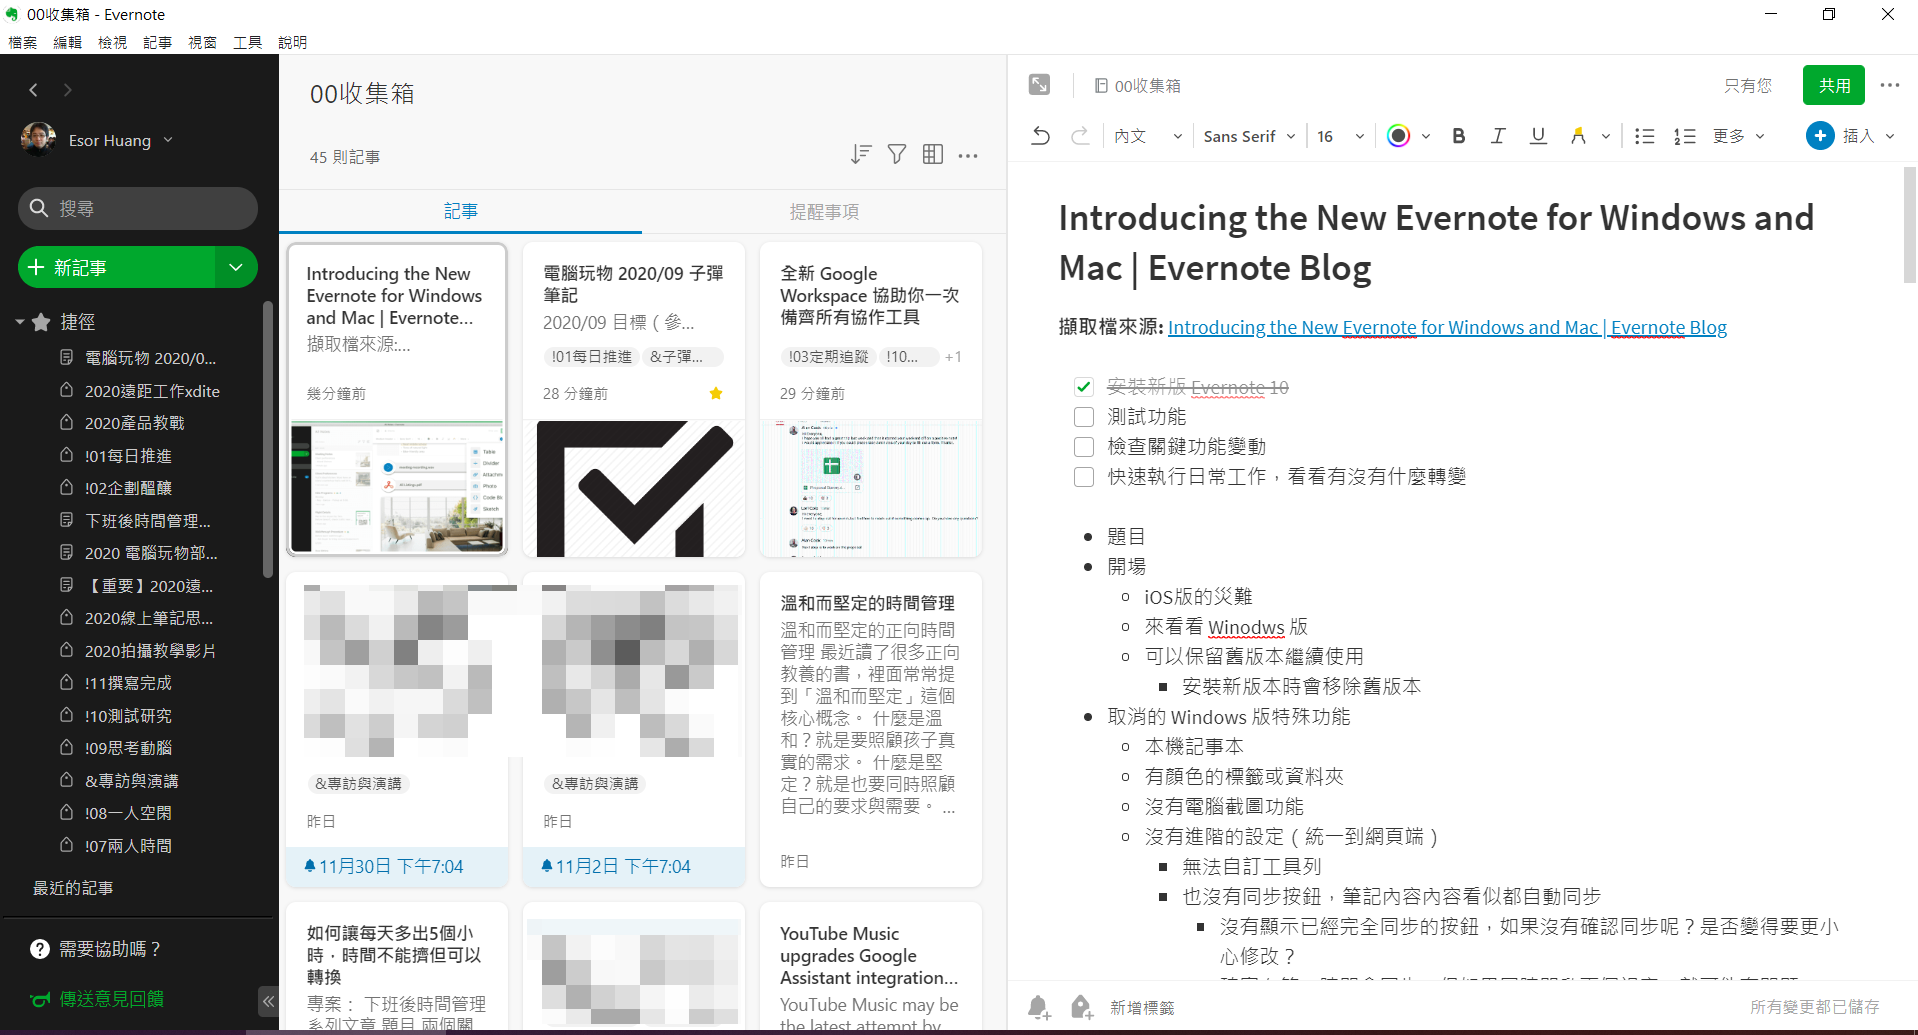Insert a numbered list
The height and width of the screenshot is (1035, 1918).
1685,136
